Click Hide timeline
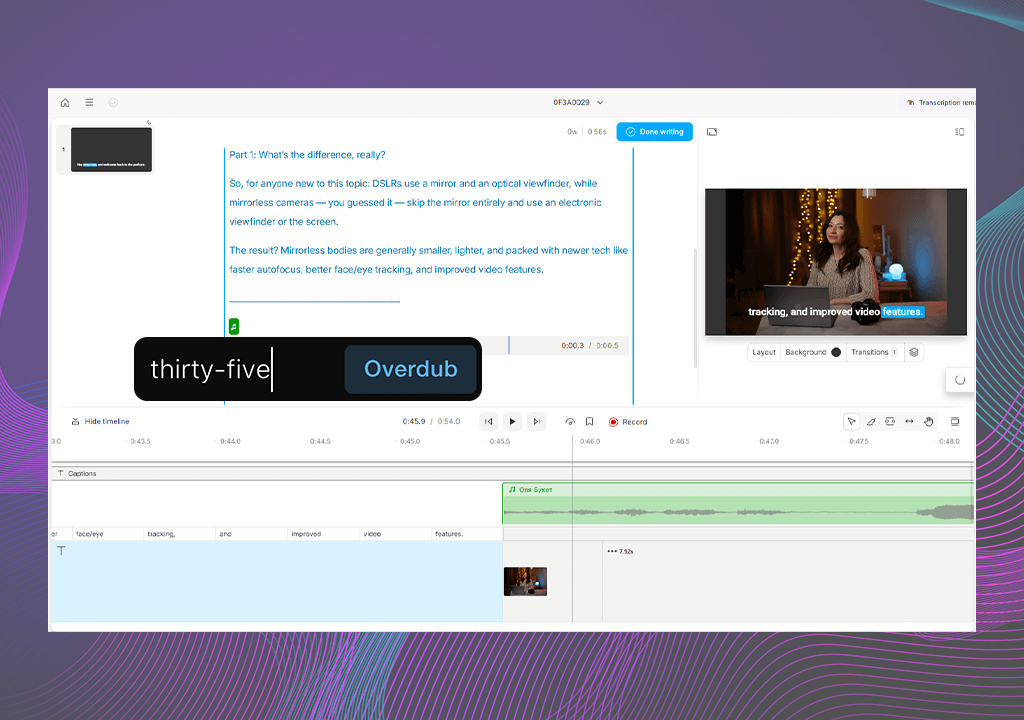 [101, 421]
